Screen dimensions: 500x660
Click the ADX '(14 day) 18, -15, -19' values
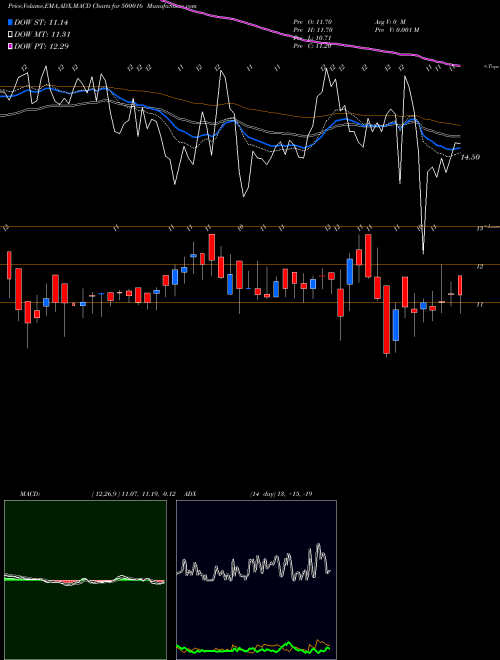(x=281, y=494)
